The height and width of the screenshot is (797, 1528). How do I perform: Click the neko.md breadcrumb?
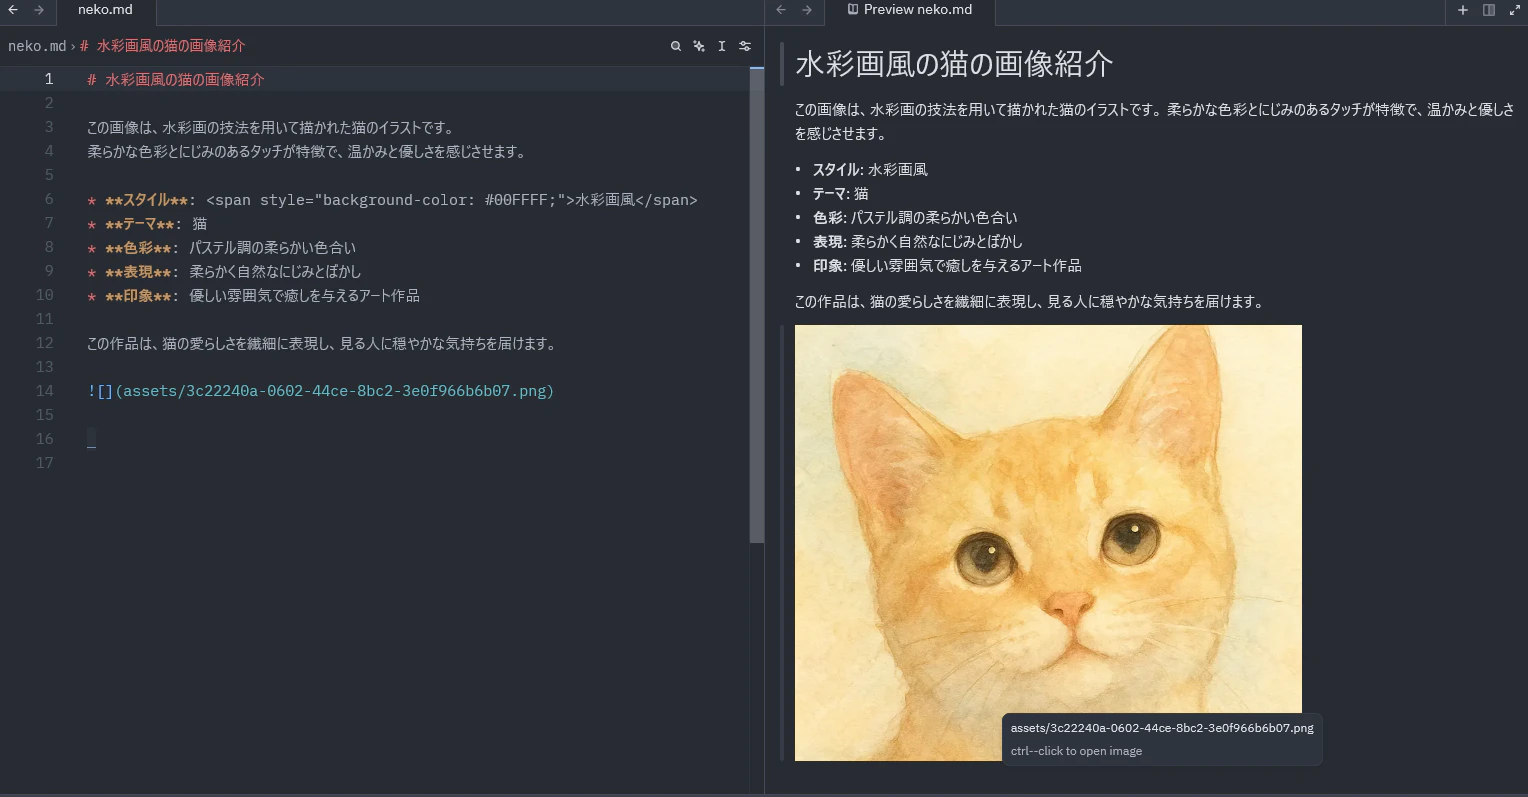click(x=37, y=46)
